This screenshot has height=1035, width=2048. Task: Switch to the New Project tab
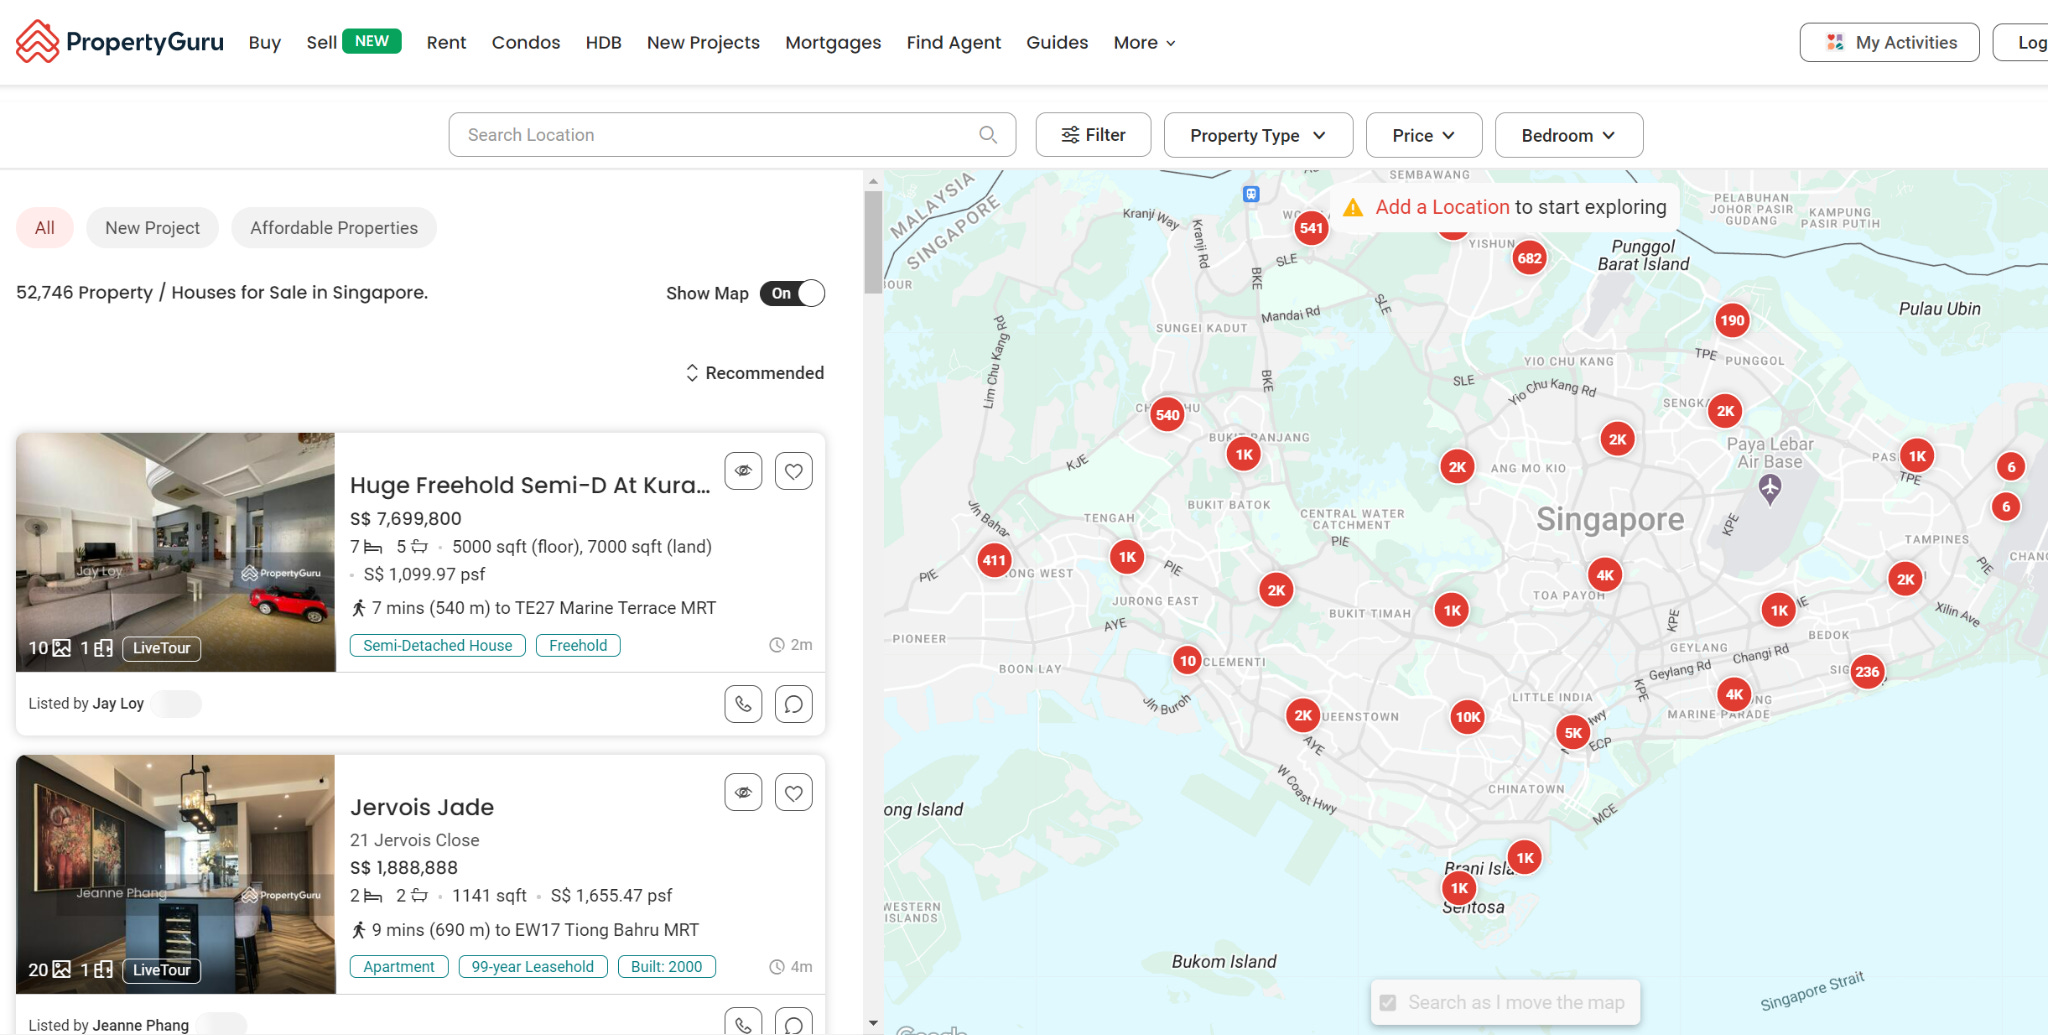pyautogui.click(x=152, y=227)
